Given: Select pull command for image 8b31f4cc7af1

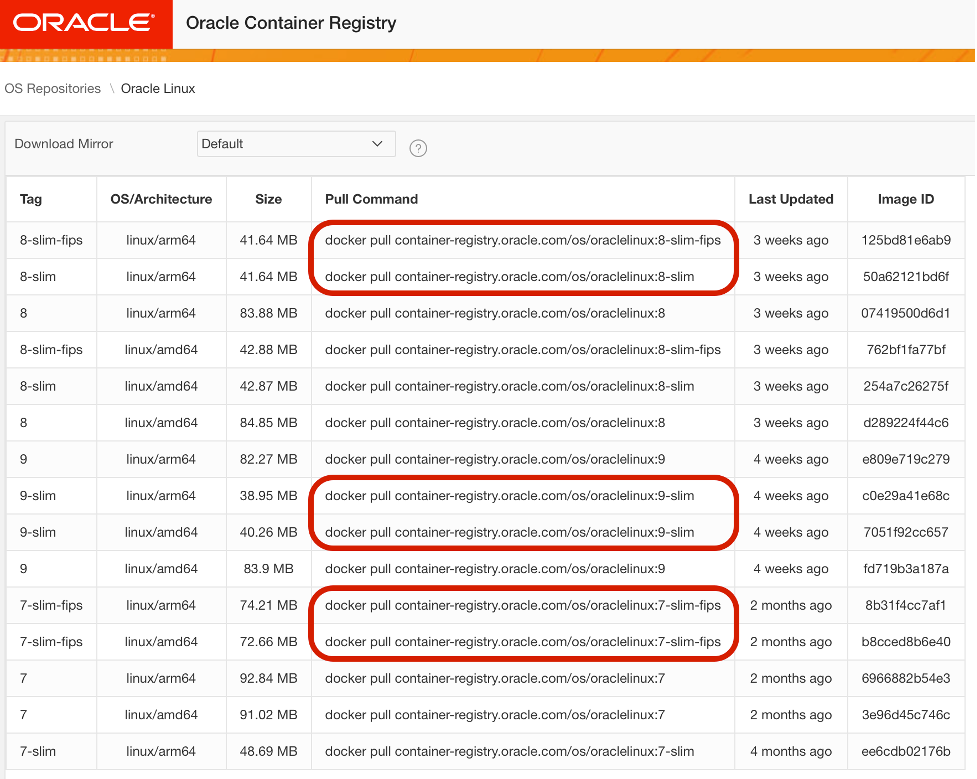Looking at the screenshot, I should tap(523, 605).
